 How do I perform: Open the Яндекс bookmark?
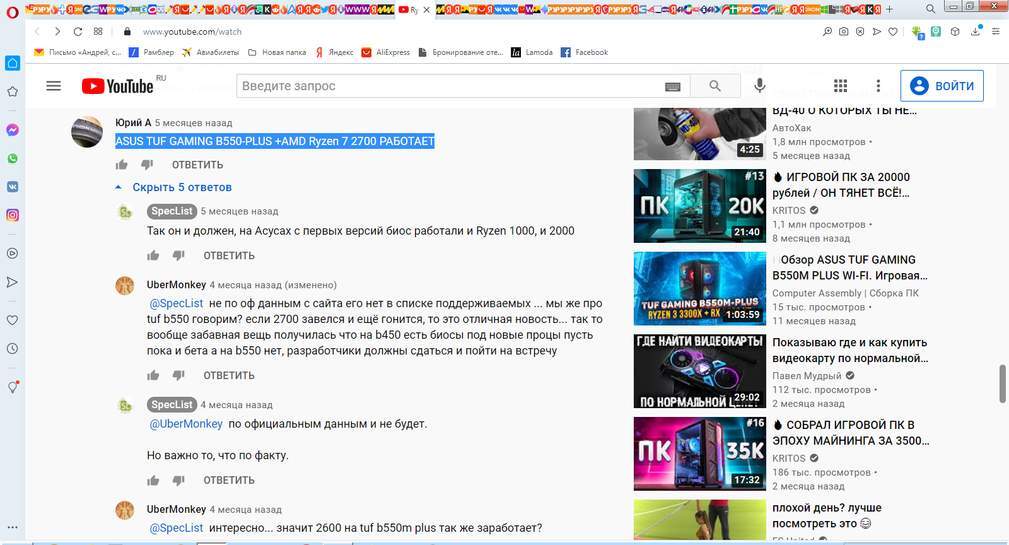(334, 52)
